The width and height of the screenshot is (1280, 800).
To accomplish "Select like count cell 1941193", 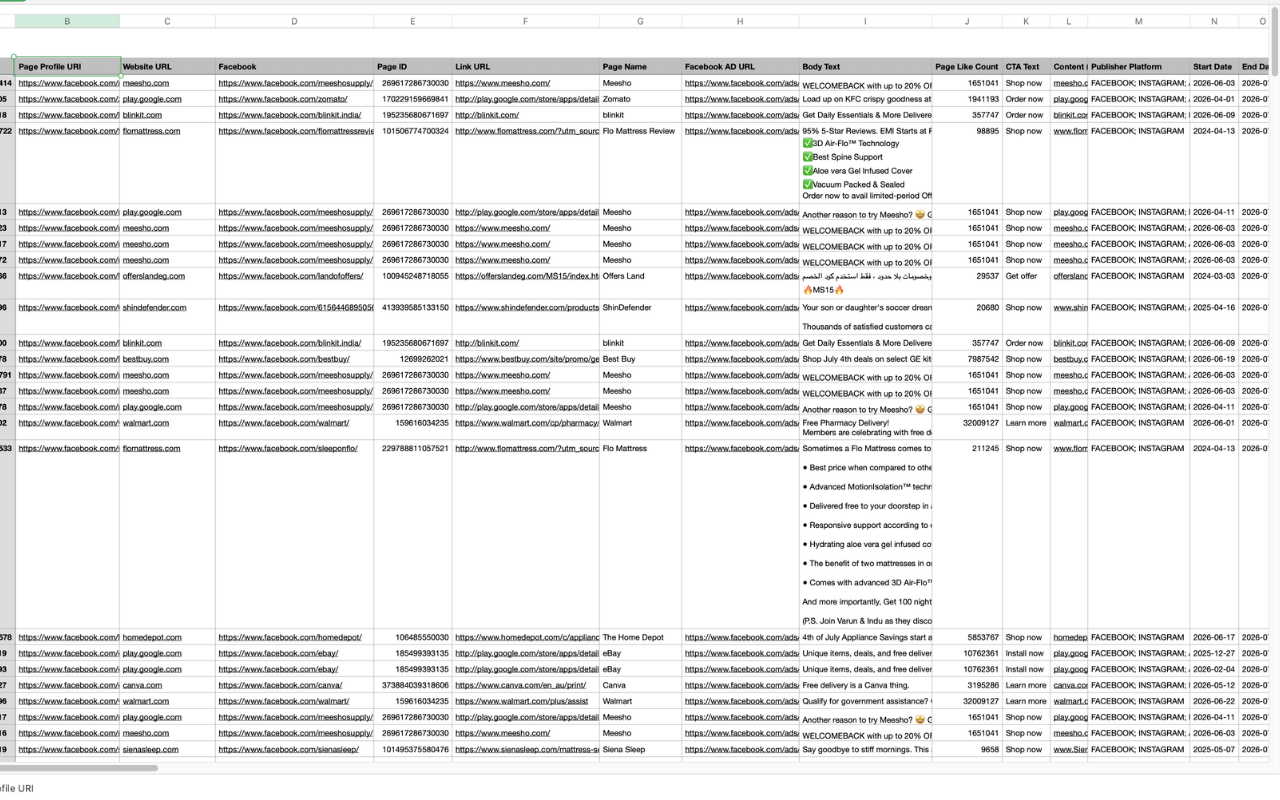I will [x=967, y=100].
